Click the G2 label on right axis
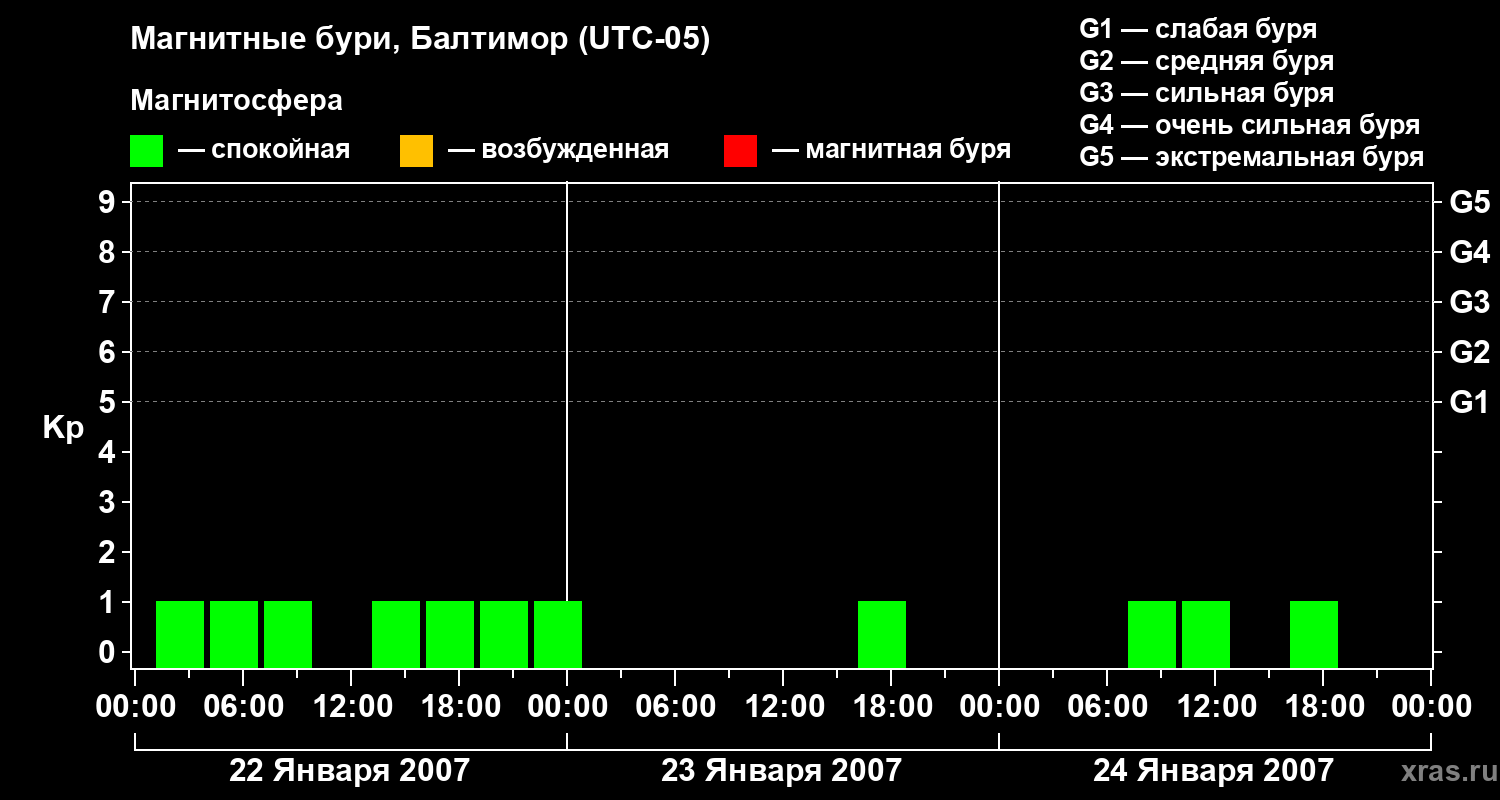This screenshot has width=1500, height=800. point(1469,352)
